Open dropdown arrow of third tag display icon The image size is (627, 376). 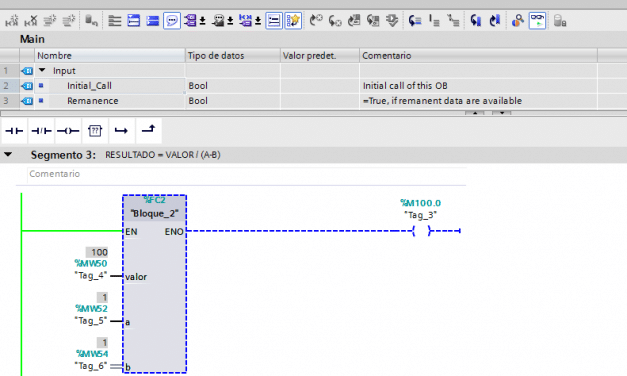(258, 21)
